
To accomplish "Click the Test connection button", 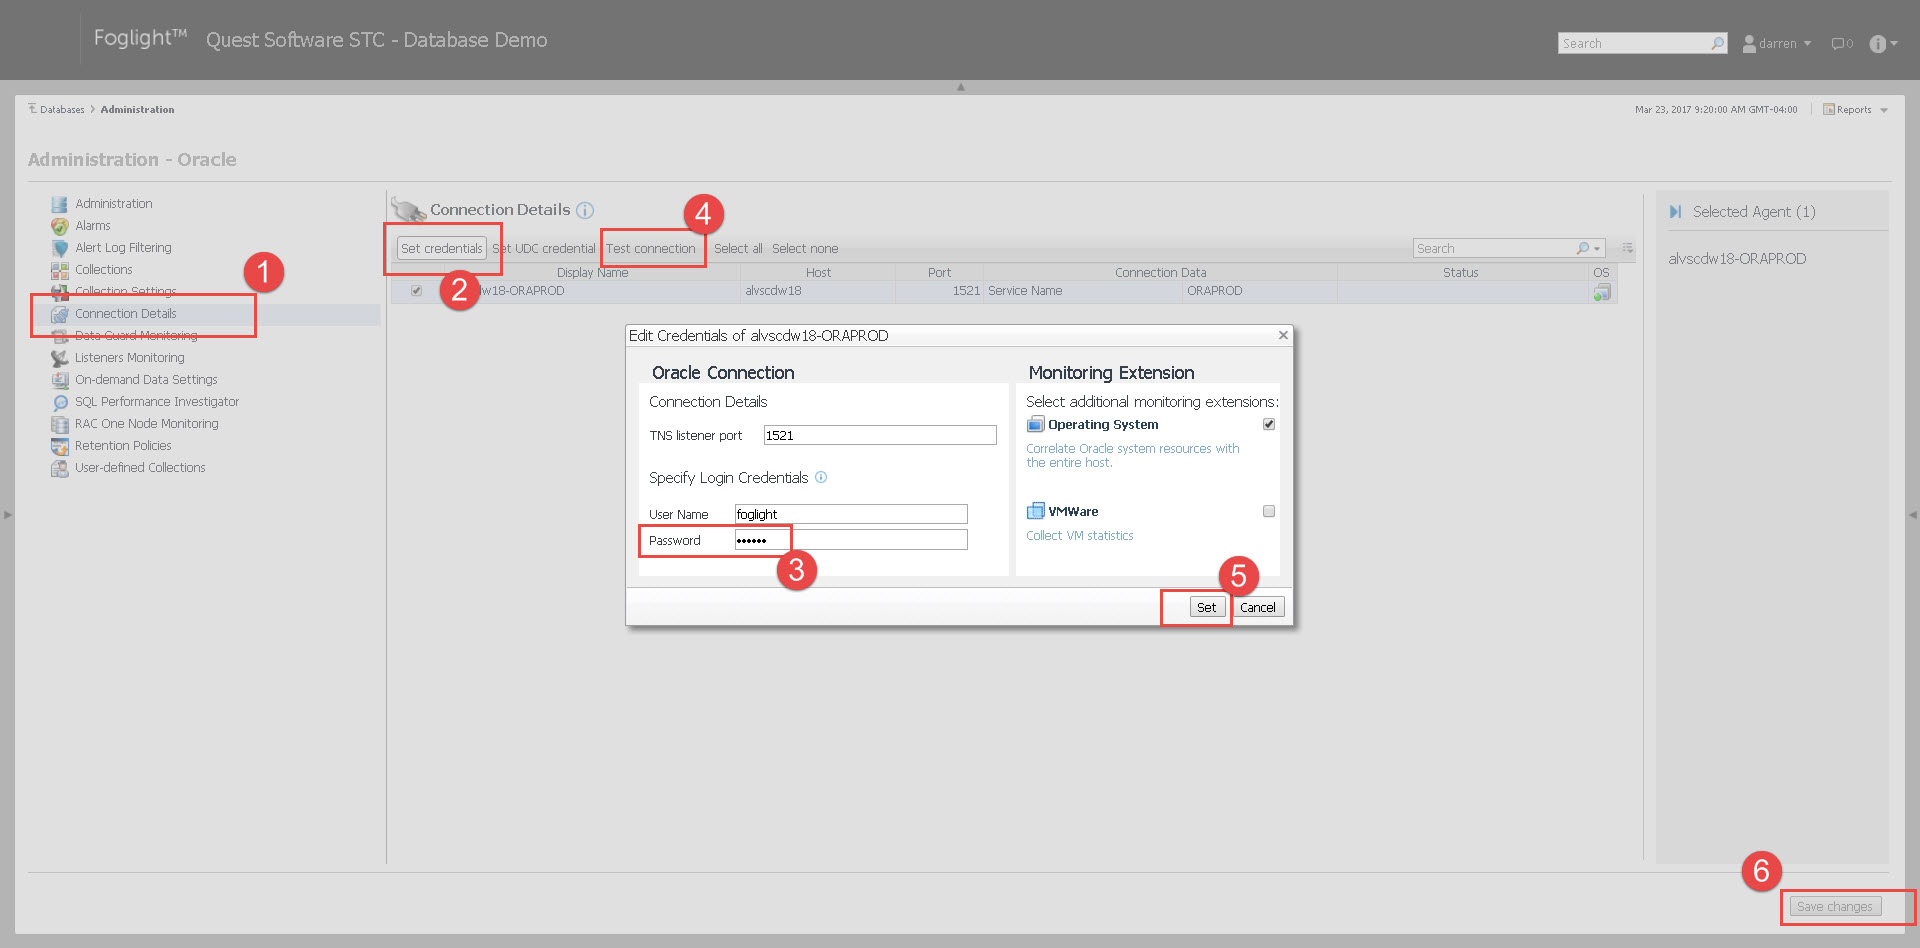I will click(x=651, y=249).
